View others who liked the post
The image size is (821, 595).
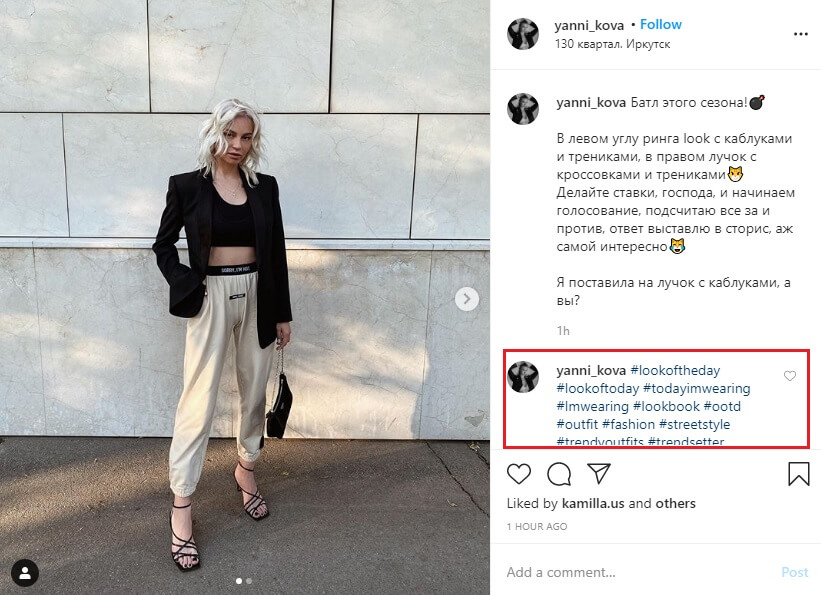pyautogui.click(x=675, y=503)
